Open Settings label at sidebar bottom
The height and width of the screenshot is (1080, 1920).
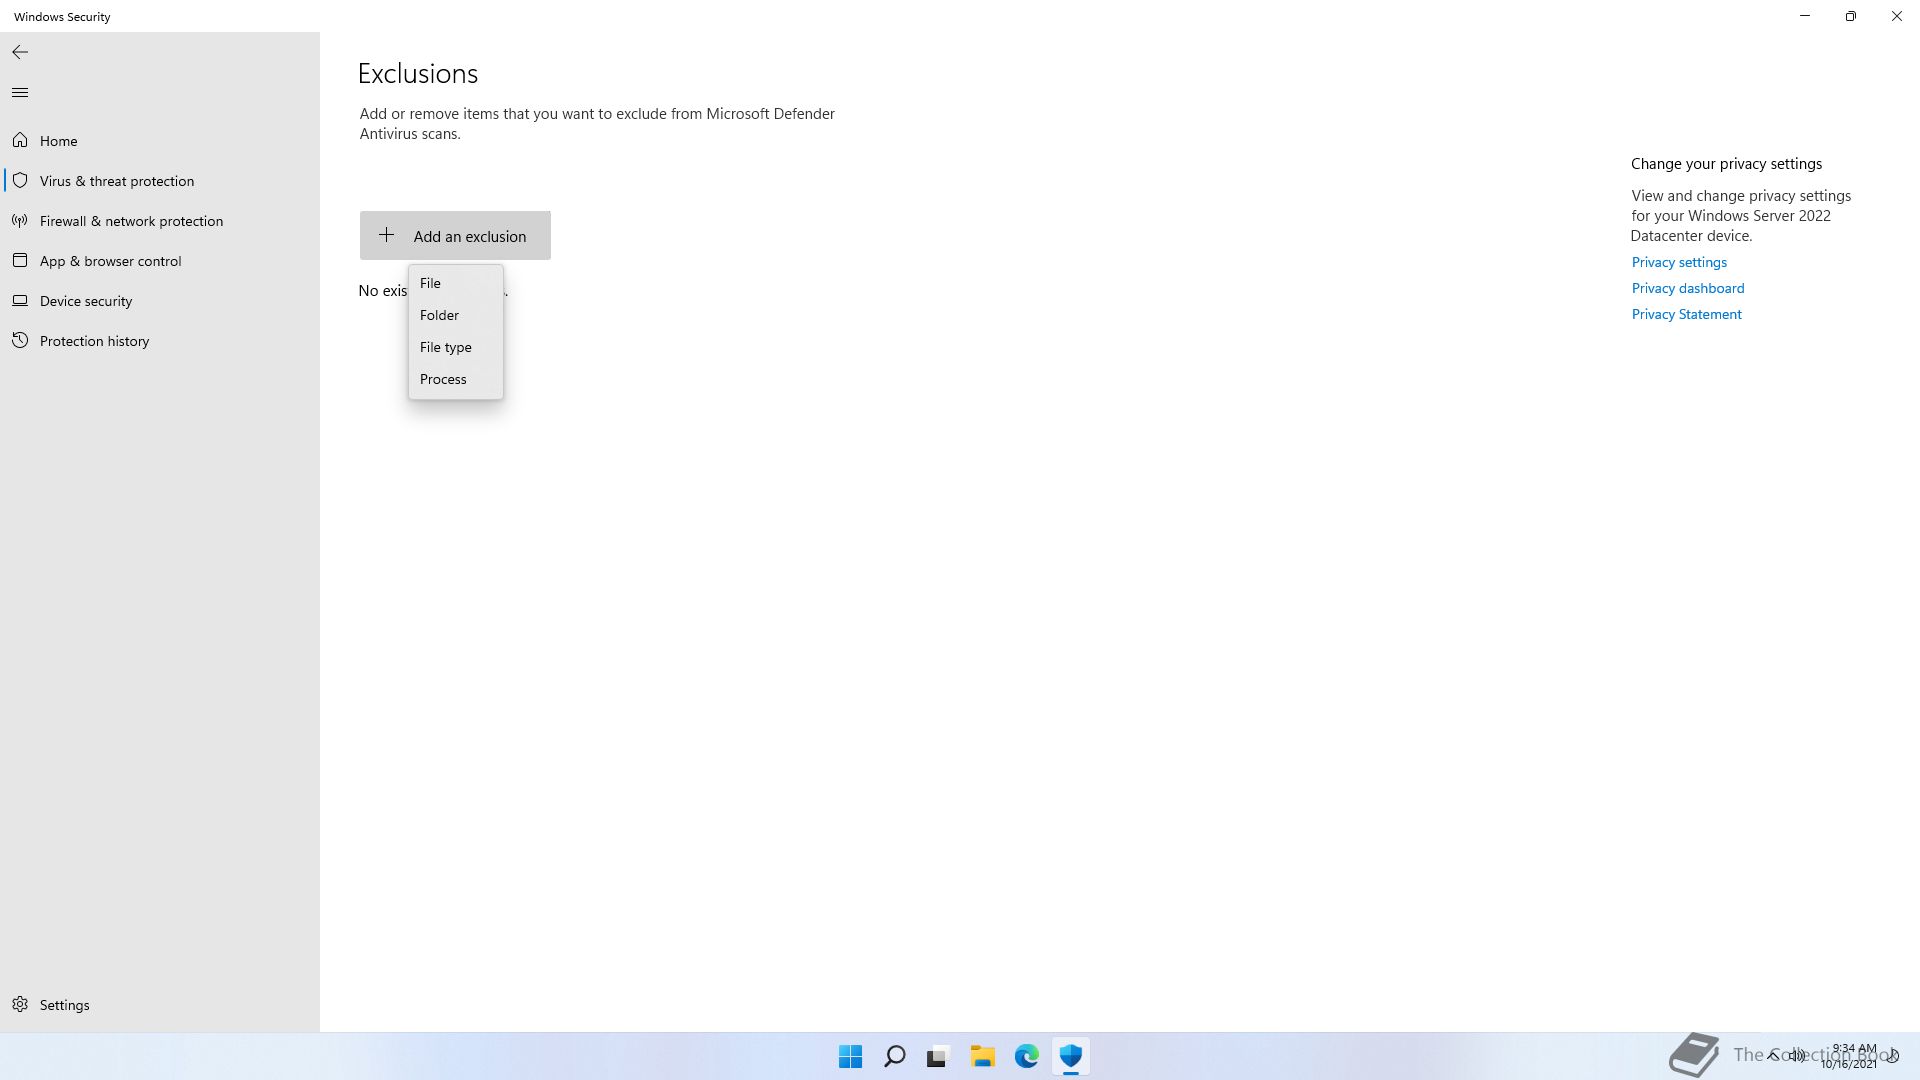click(x=65, y=1005)
